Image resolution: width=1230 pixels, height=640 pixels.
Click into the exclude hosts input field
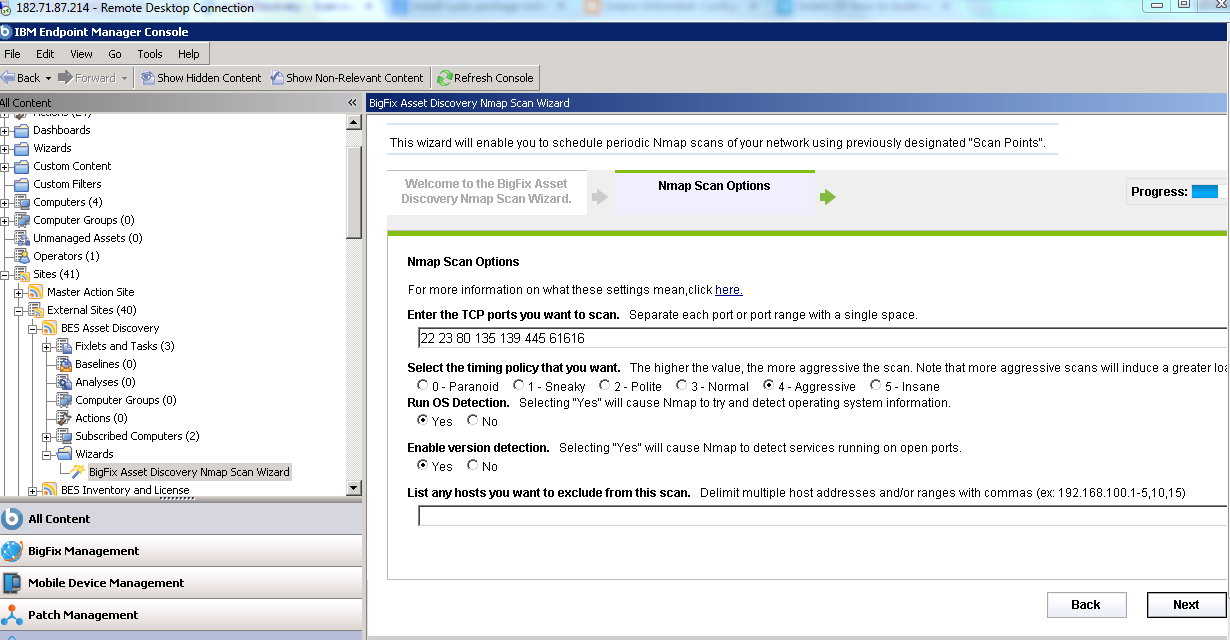click(823, 516)
